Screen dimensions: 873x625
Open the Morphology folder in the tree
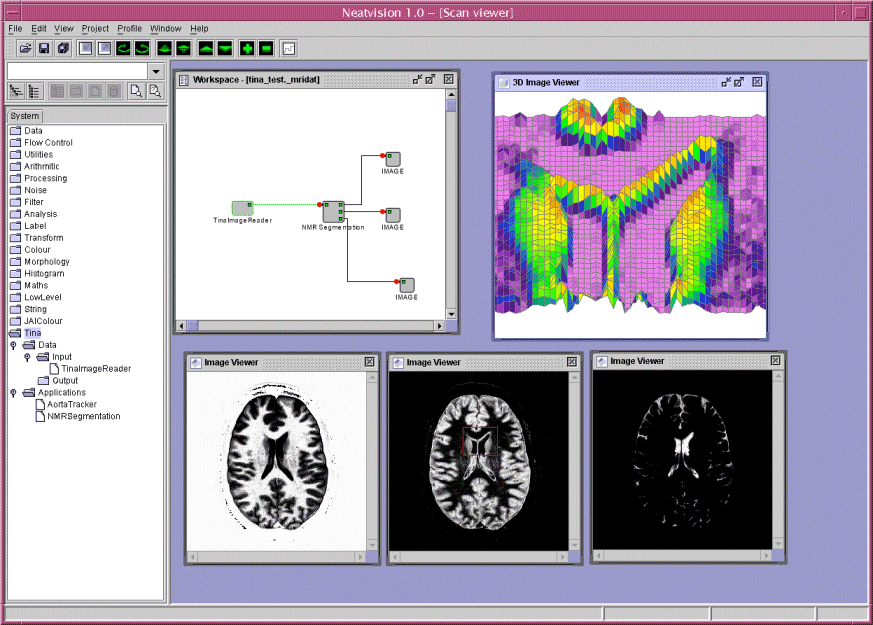point(46,262)
